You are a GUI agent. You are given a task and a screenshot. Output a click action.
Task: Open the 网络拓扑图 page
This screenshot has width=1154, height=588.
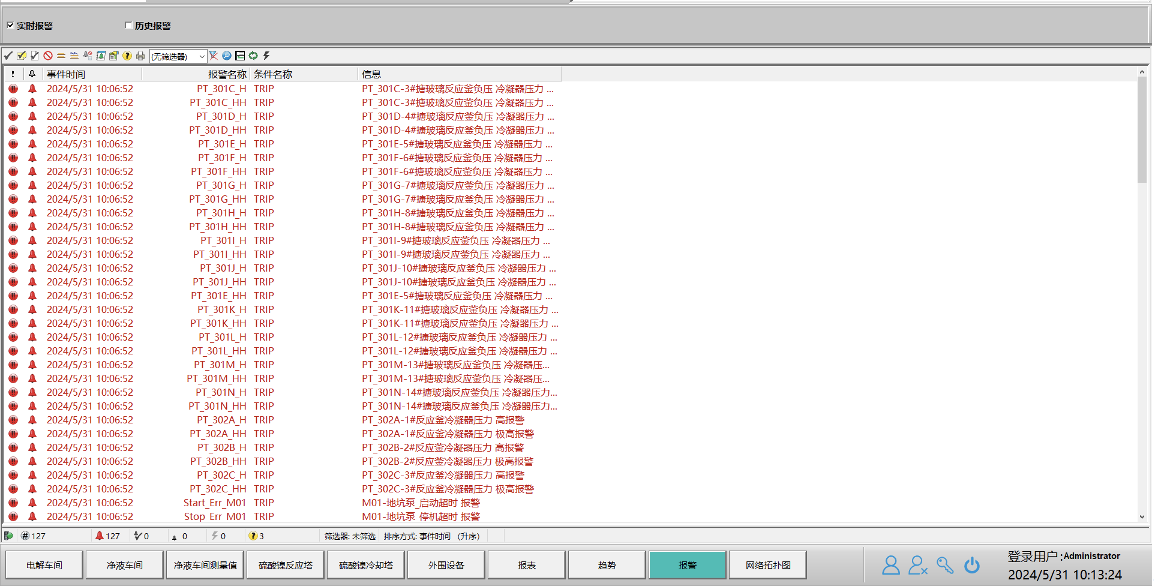768,565
